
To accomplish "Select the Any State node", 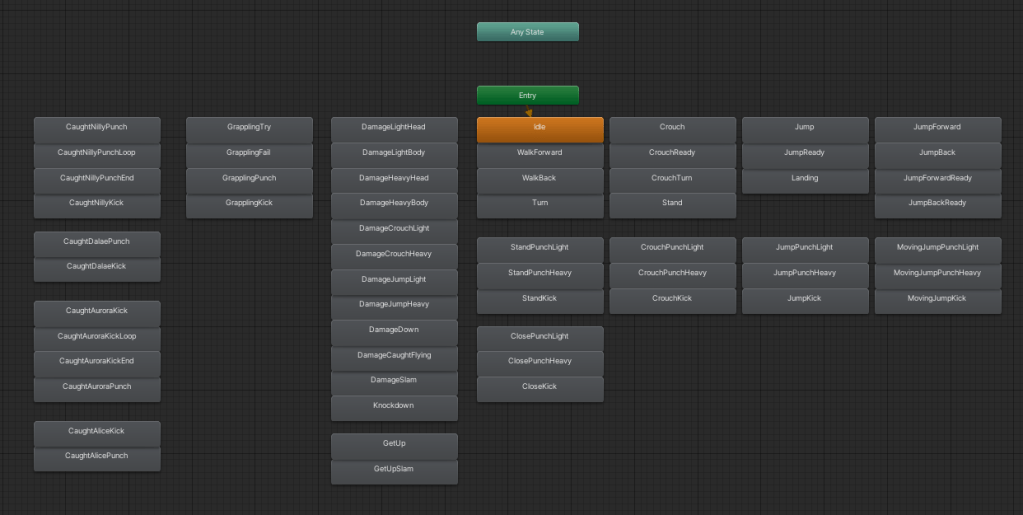I will click(x=527, y=32).
